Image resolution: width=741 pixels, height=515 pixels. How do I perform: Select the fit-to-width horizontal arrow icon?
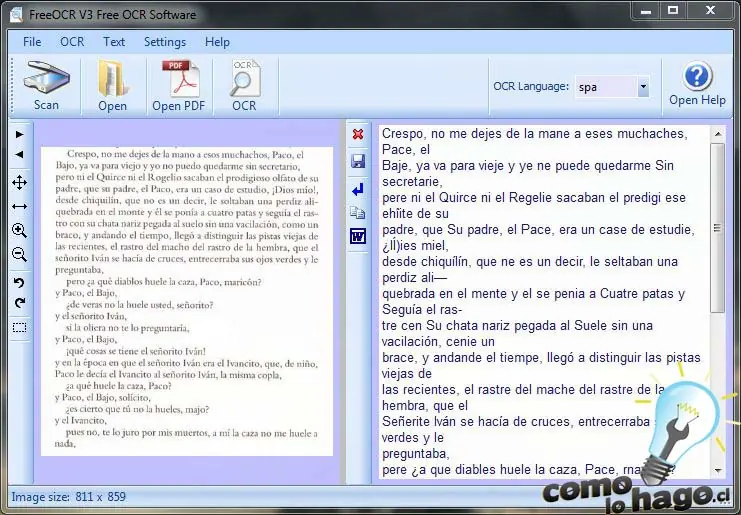click(19, 206)
